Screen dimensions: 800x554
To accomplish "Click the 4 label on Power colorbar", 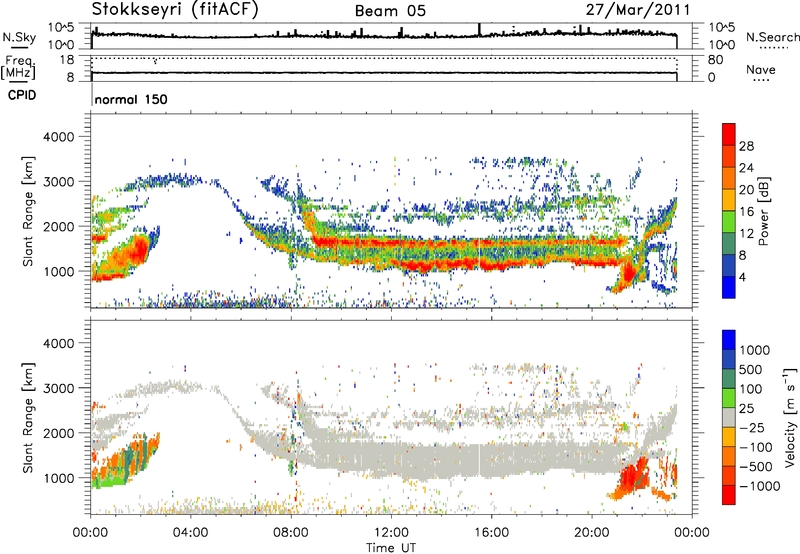I will pos(742,277).
